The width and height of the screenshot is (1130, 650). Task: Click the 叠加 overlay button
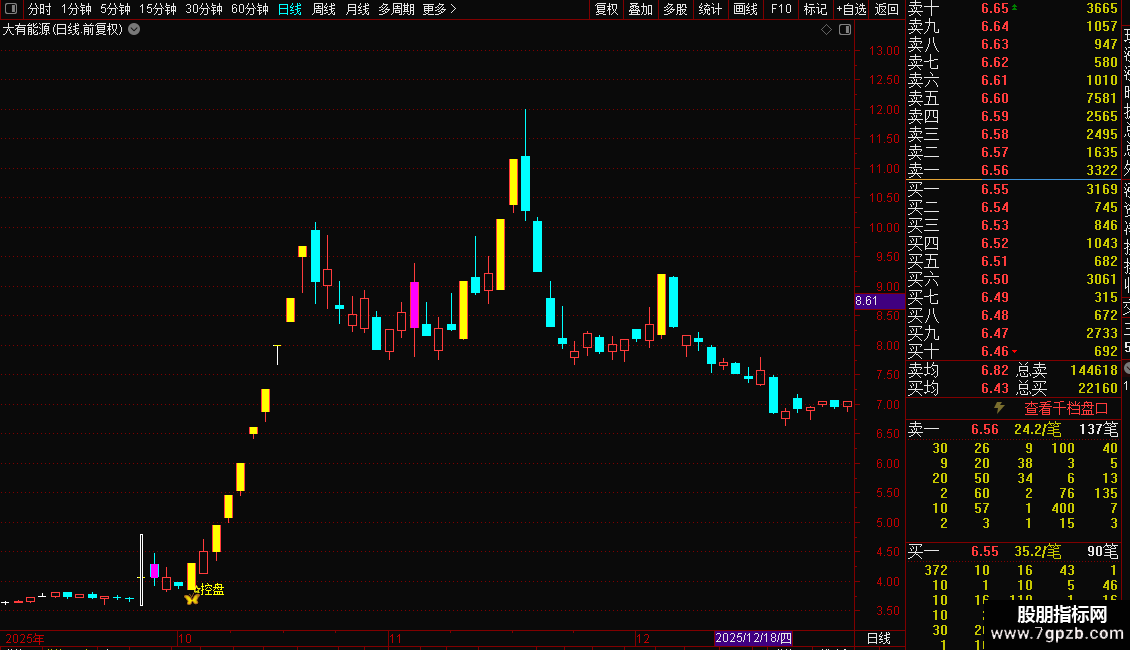click(x=640, y=9)
